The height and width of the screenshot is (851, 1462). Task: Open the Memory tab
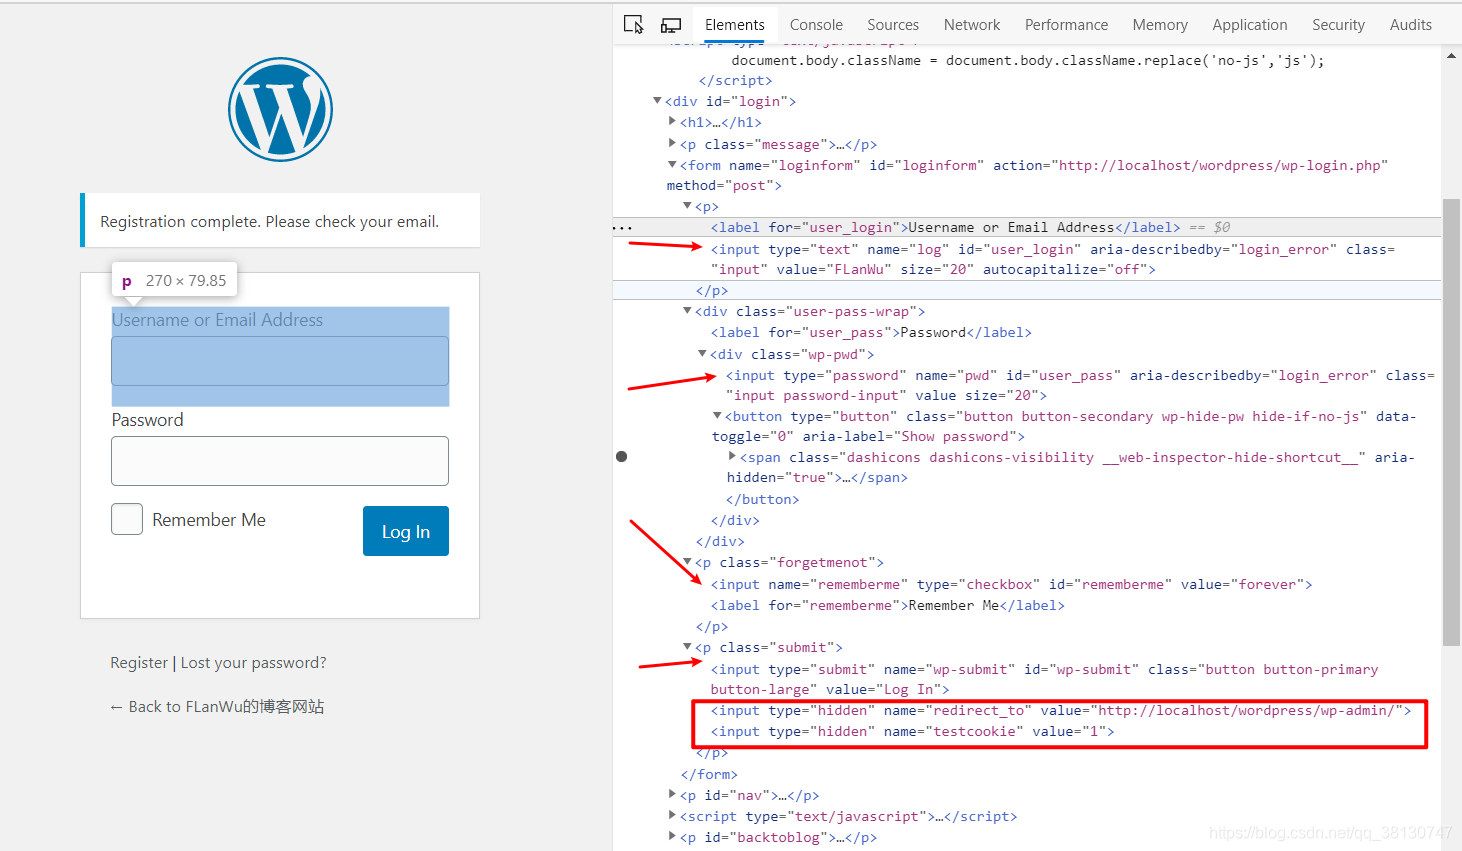tap(1160, 25)
